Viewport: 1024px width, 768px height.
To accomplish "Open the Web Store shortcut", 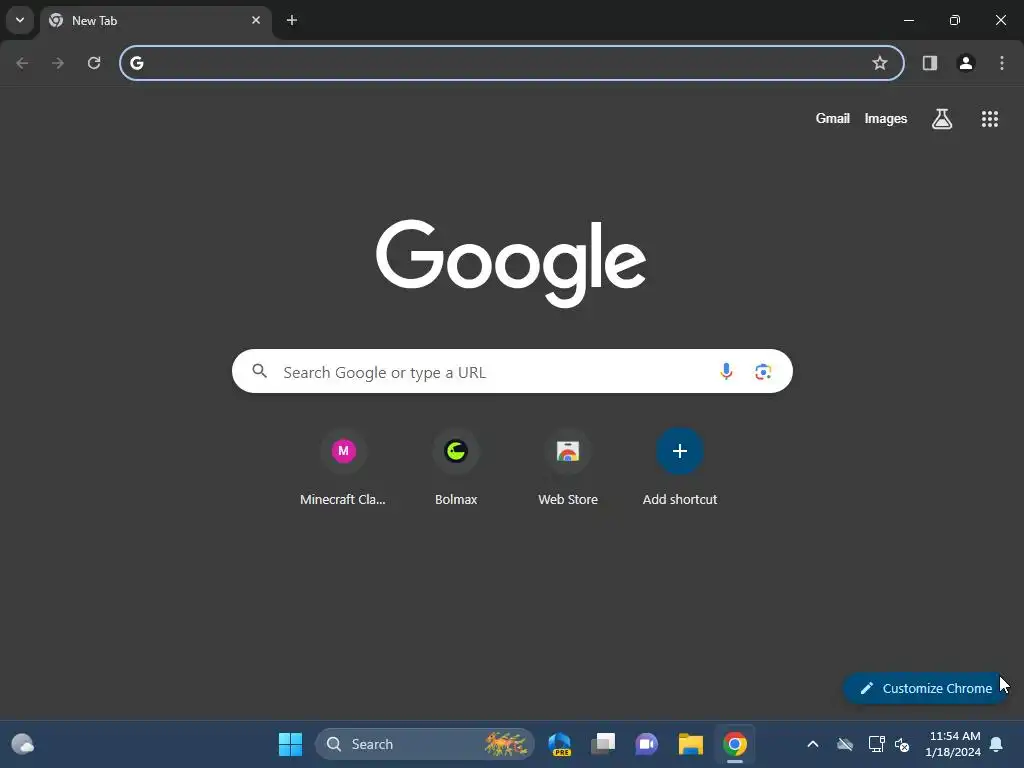I will pyautogui.click(x=568, y=468).
